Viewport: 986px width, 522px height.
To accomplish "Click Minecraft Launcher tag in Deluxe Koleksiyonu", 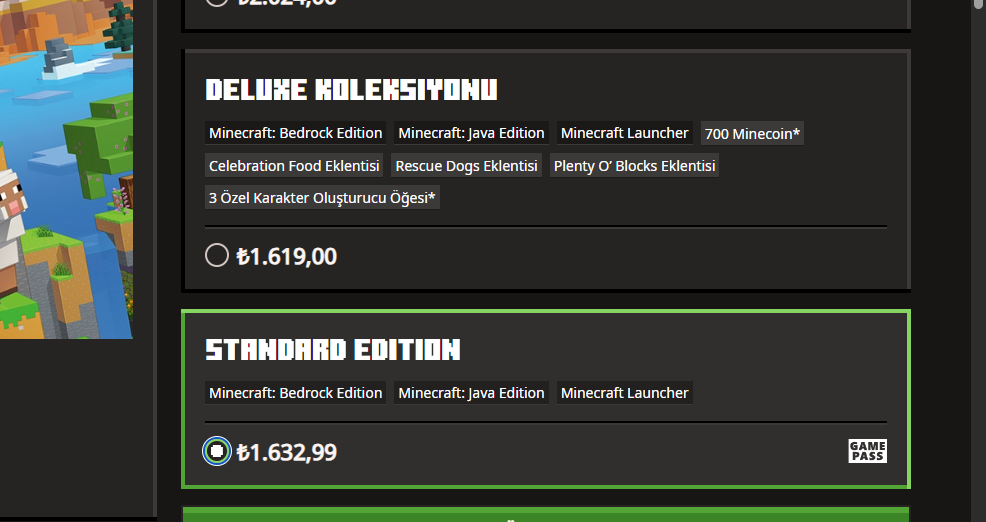I will (624, 133).
